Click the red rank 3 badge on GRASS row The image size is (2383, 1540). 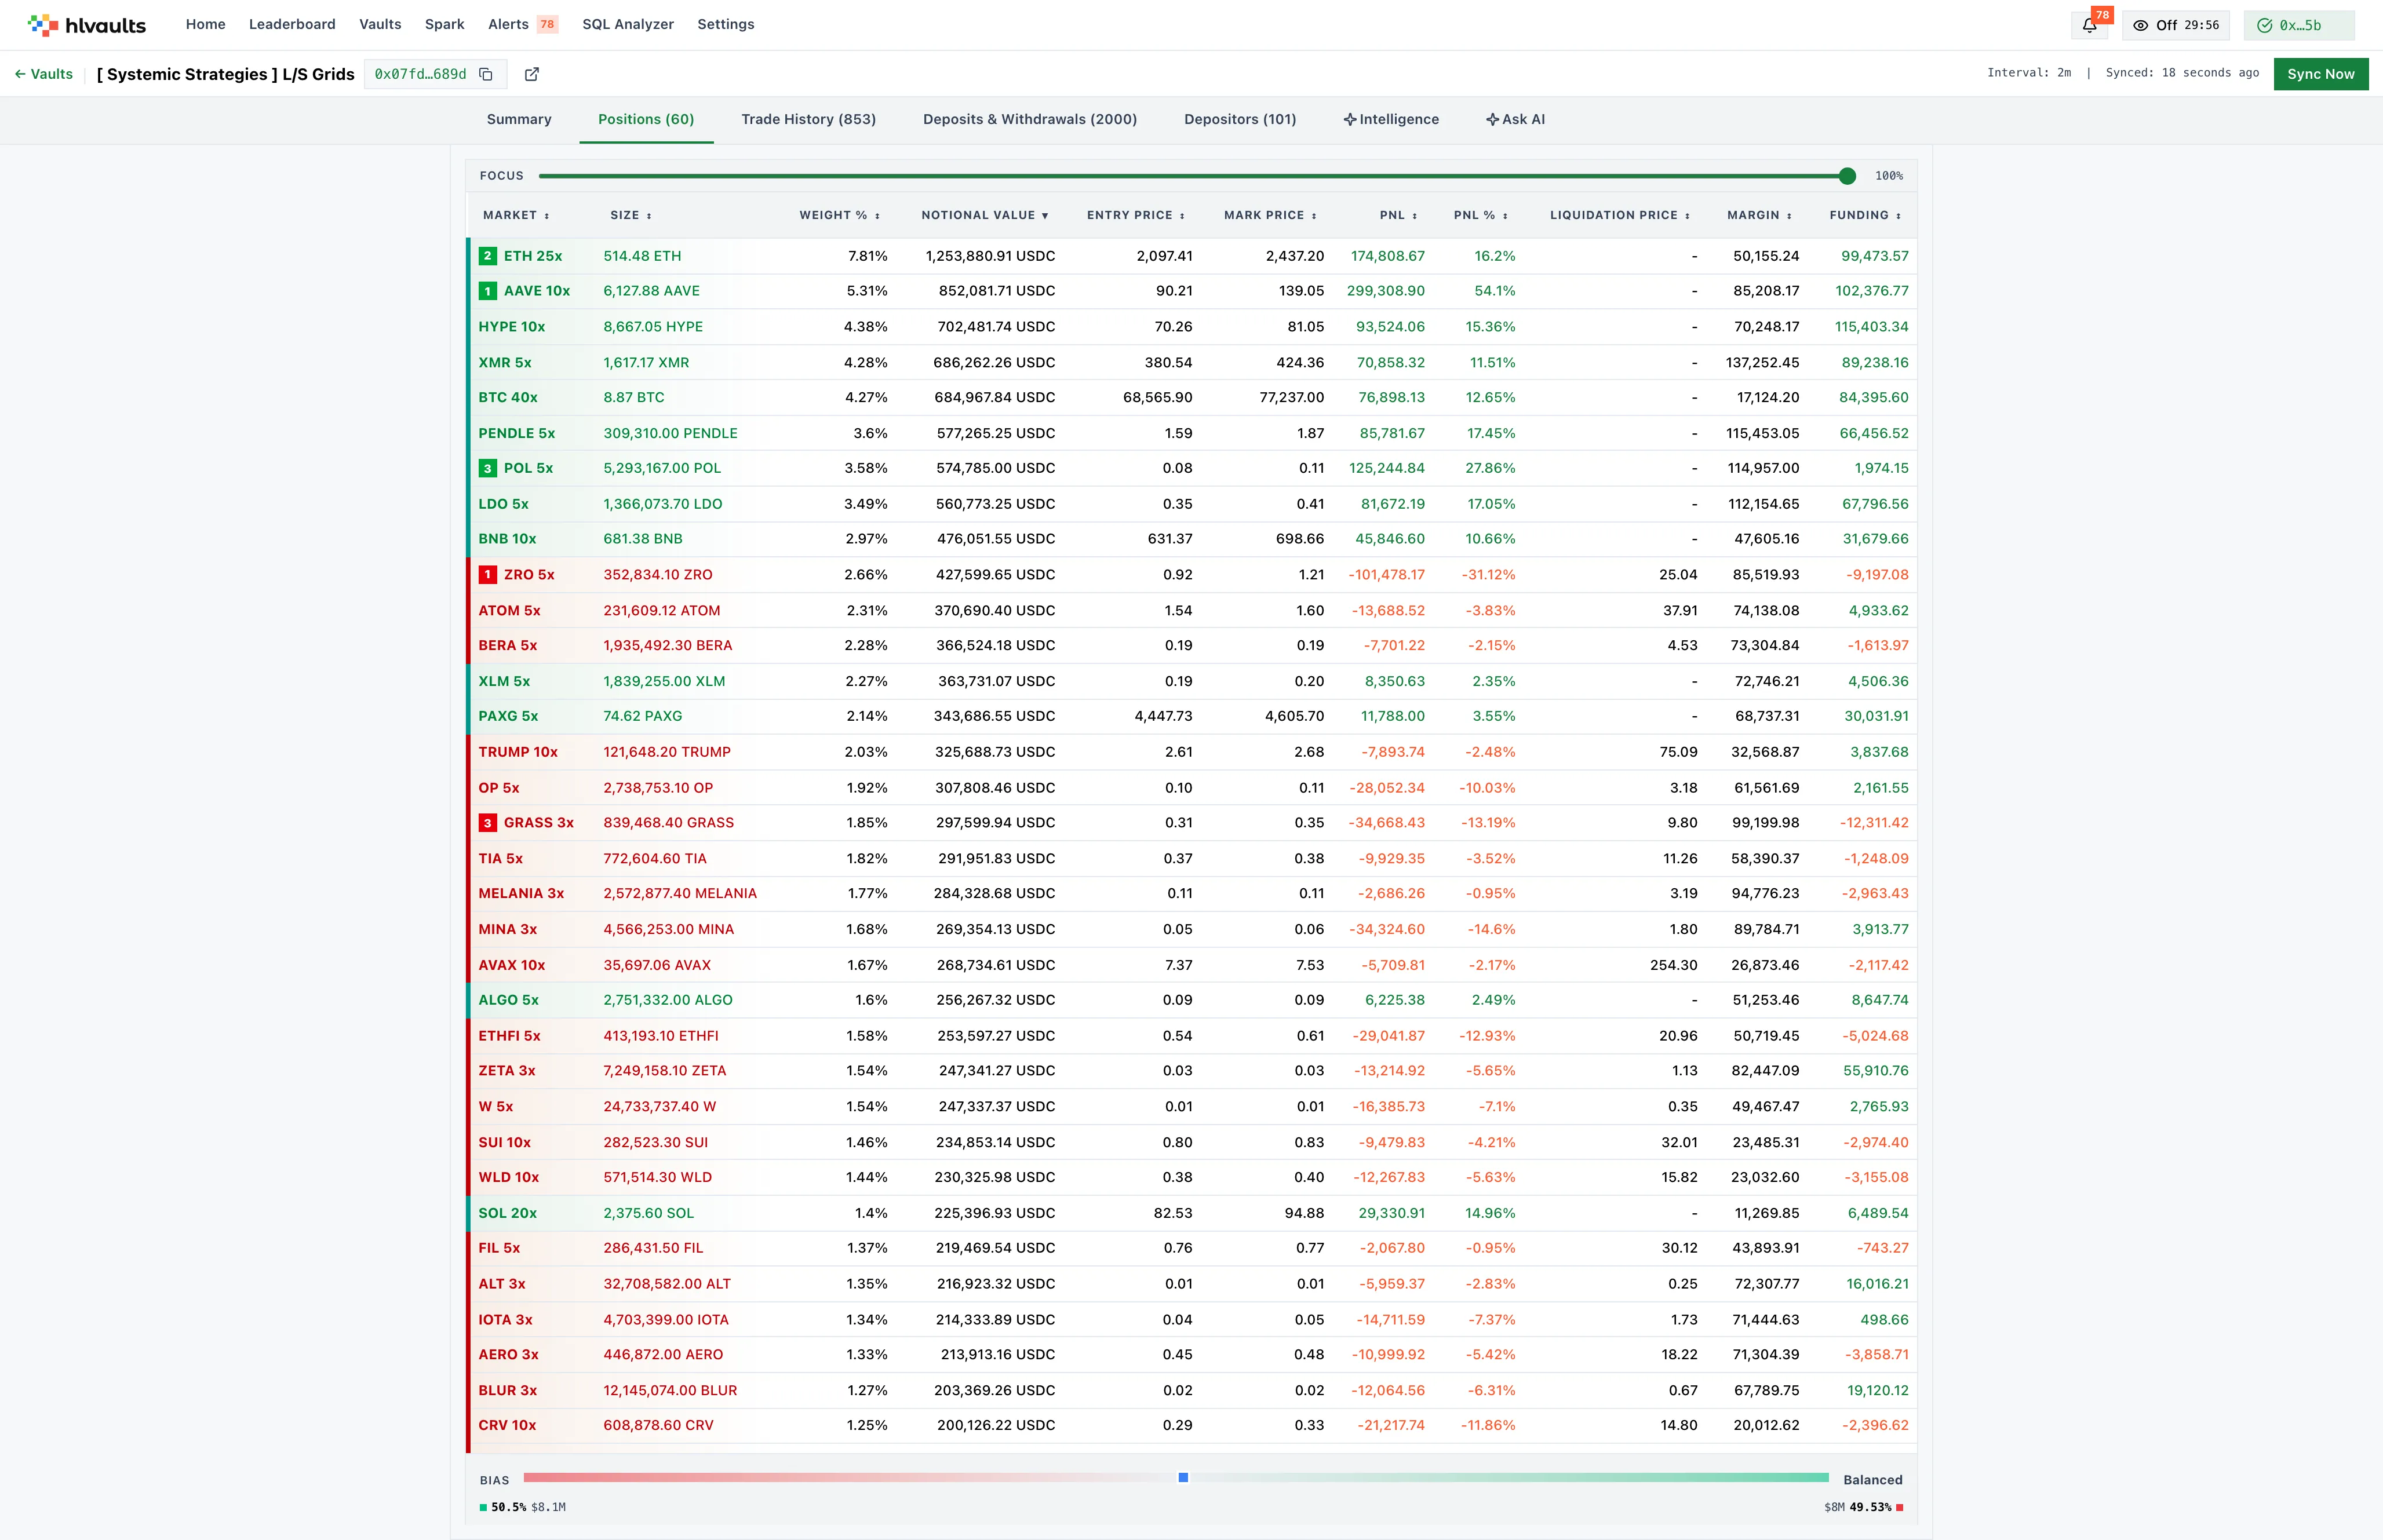[488, 823]
